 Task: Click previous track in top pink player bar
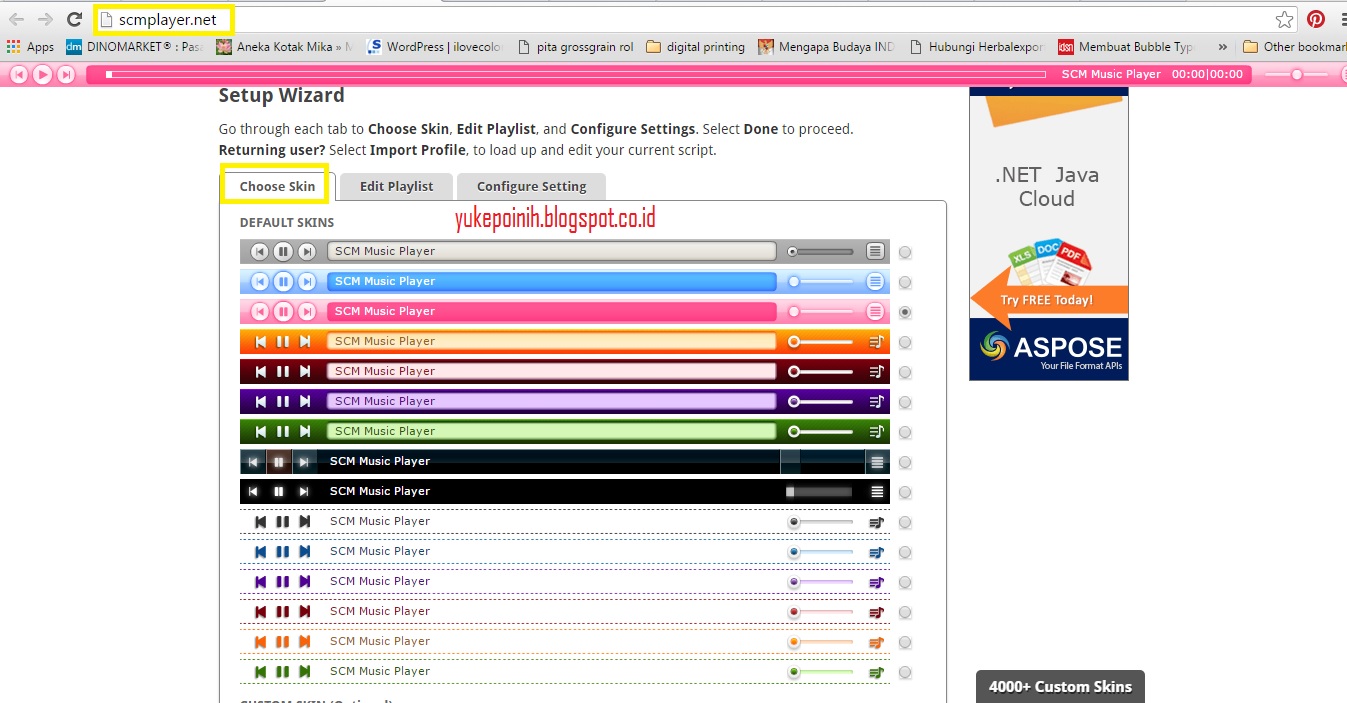[19, 74]
